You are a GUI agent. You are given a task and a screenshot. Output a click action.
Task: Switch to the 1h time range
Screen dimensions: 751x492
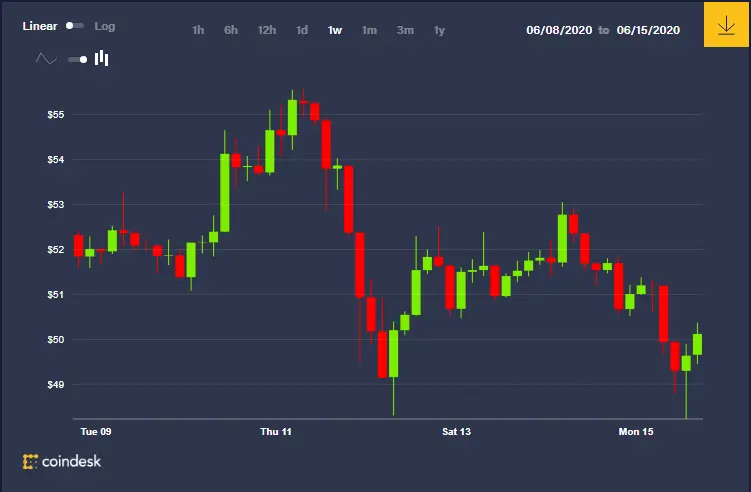pyautogui.click(x=198, y=30)
